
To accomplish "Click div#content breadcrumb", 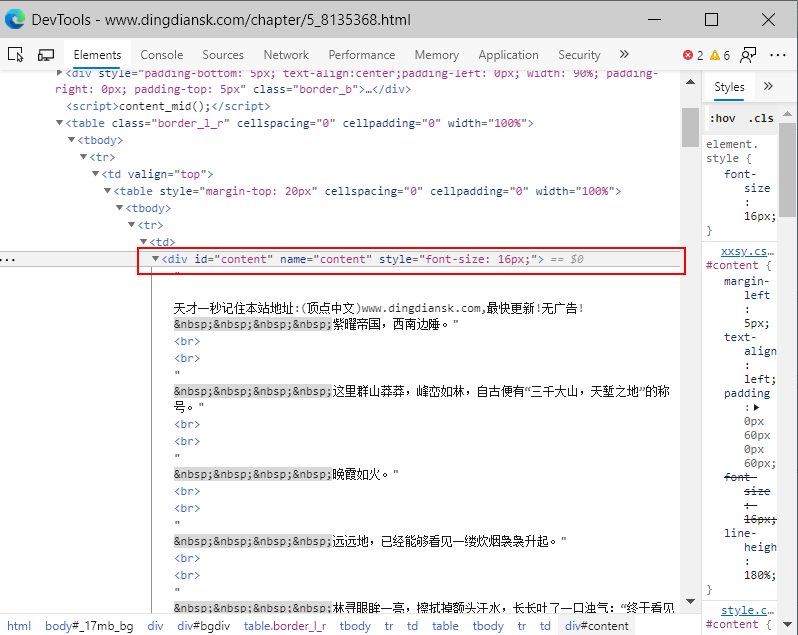I will 596,626.
